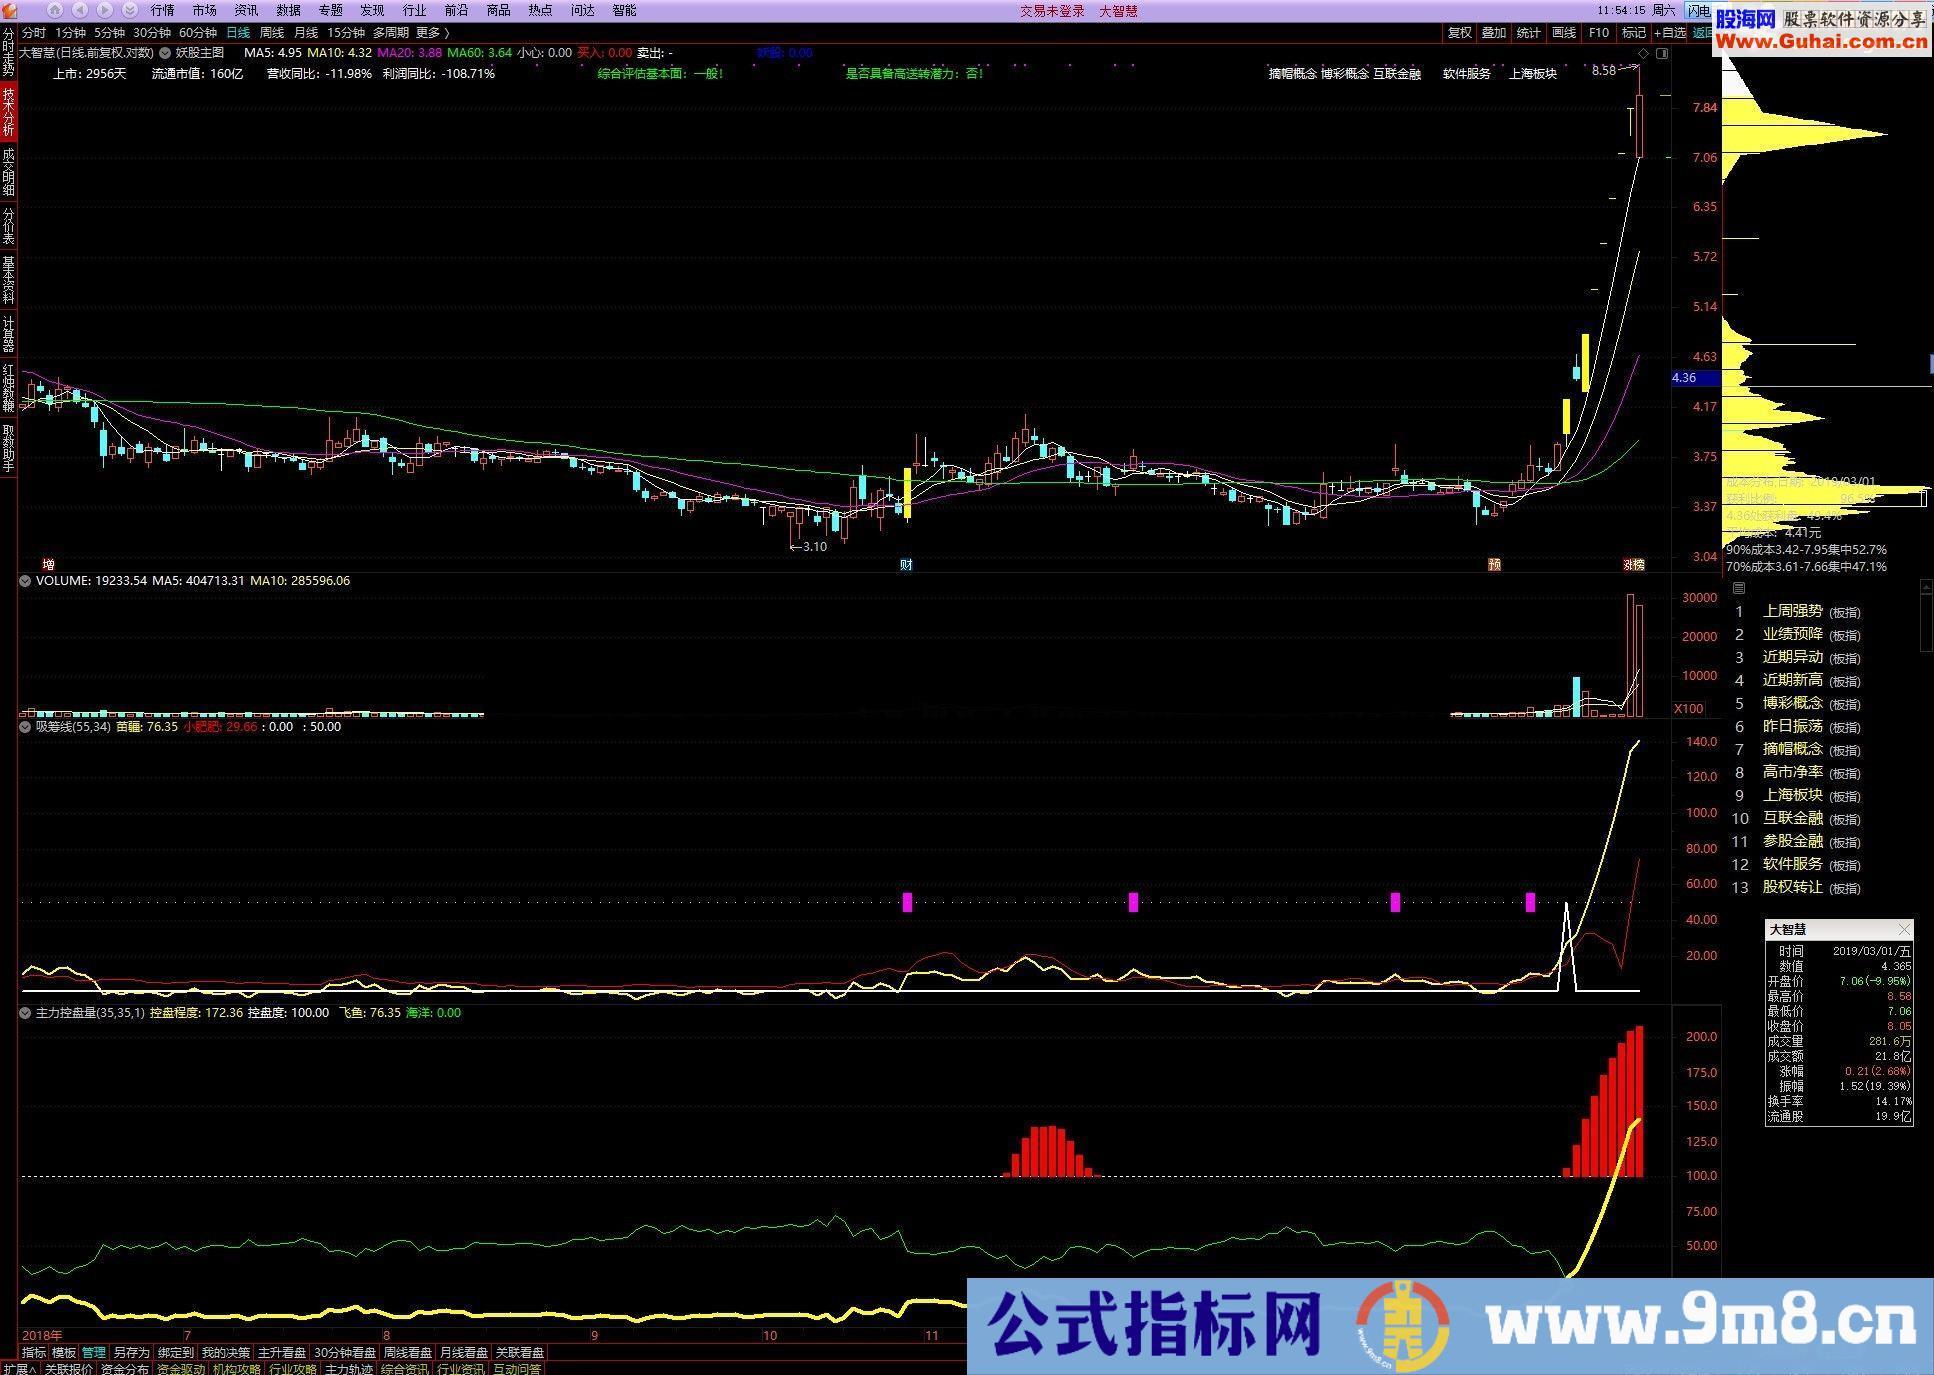
Task: Close the 大智慧 quote info popup
Action: coord(1904,929)
